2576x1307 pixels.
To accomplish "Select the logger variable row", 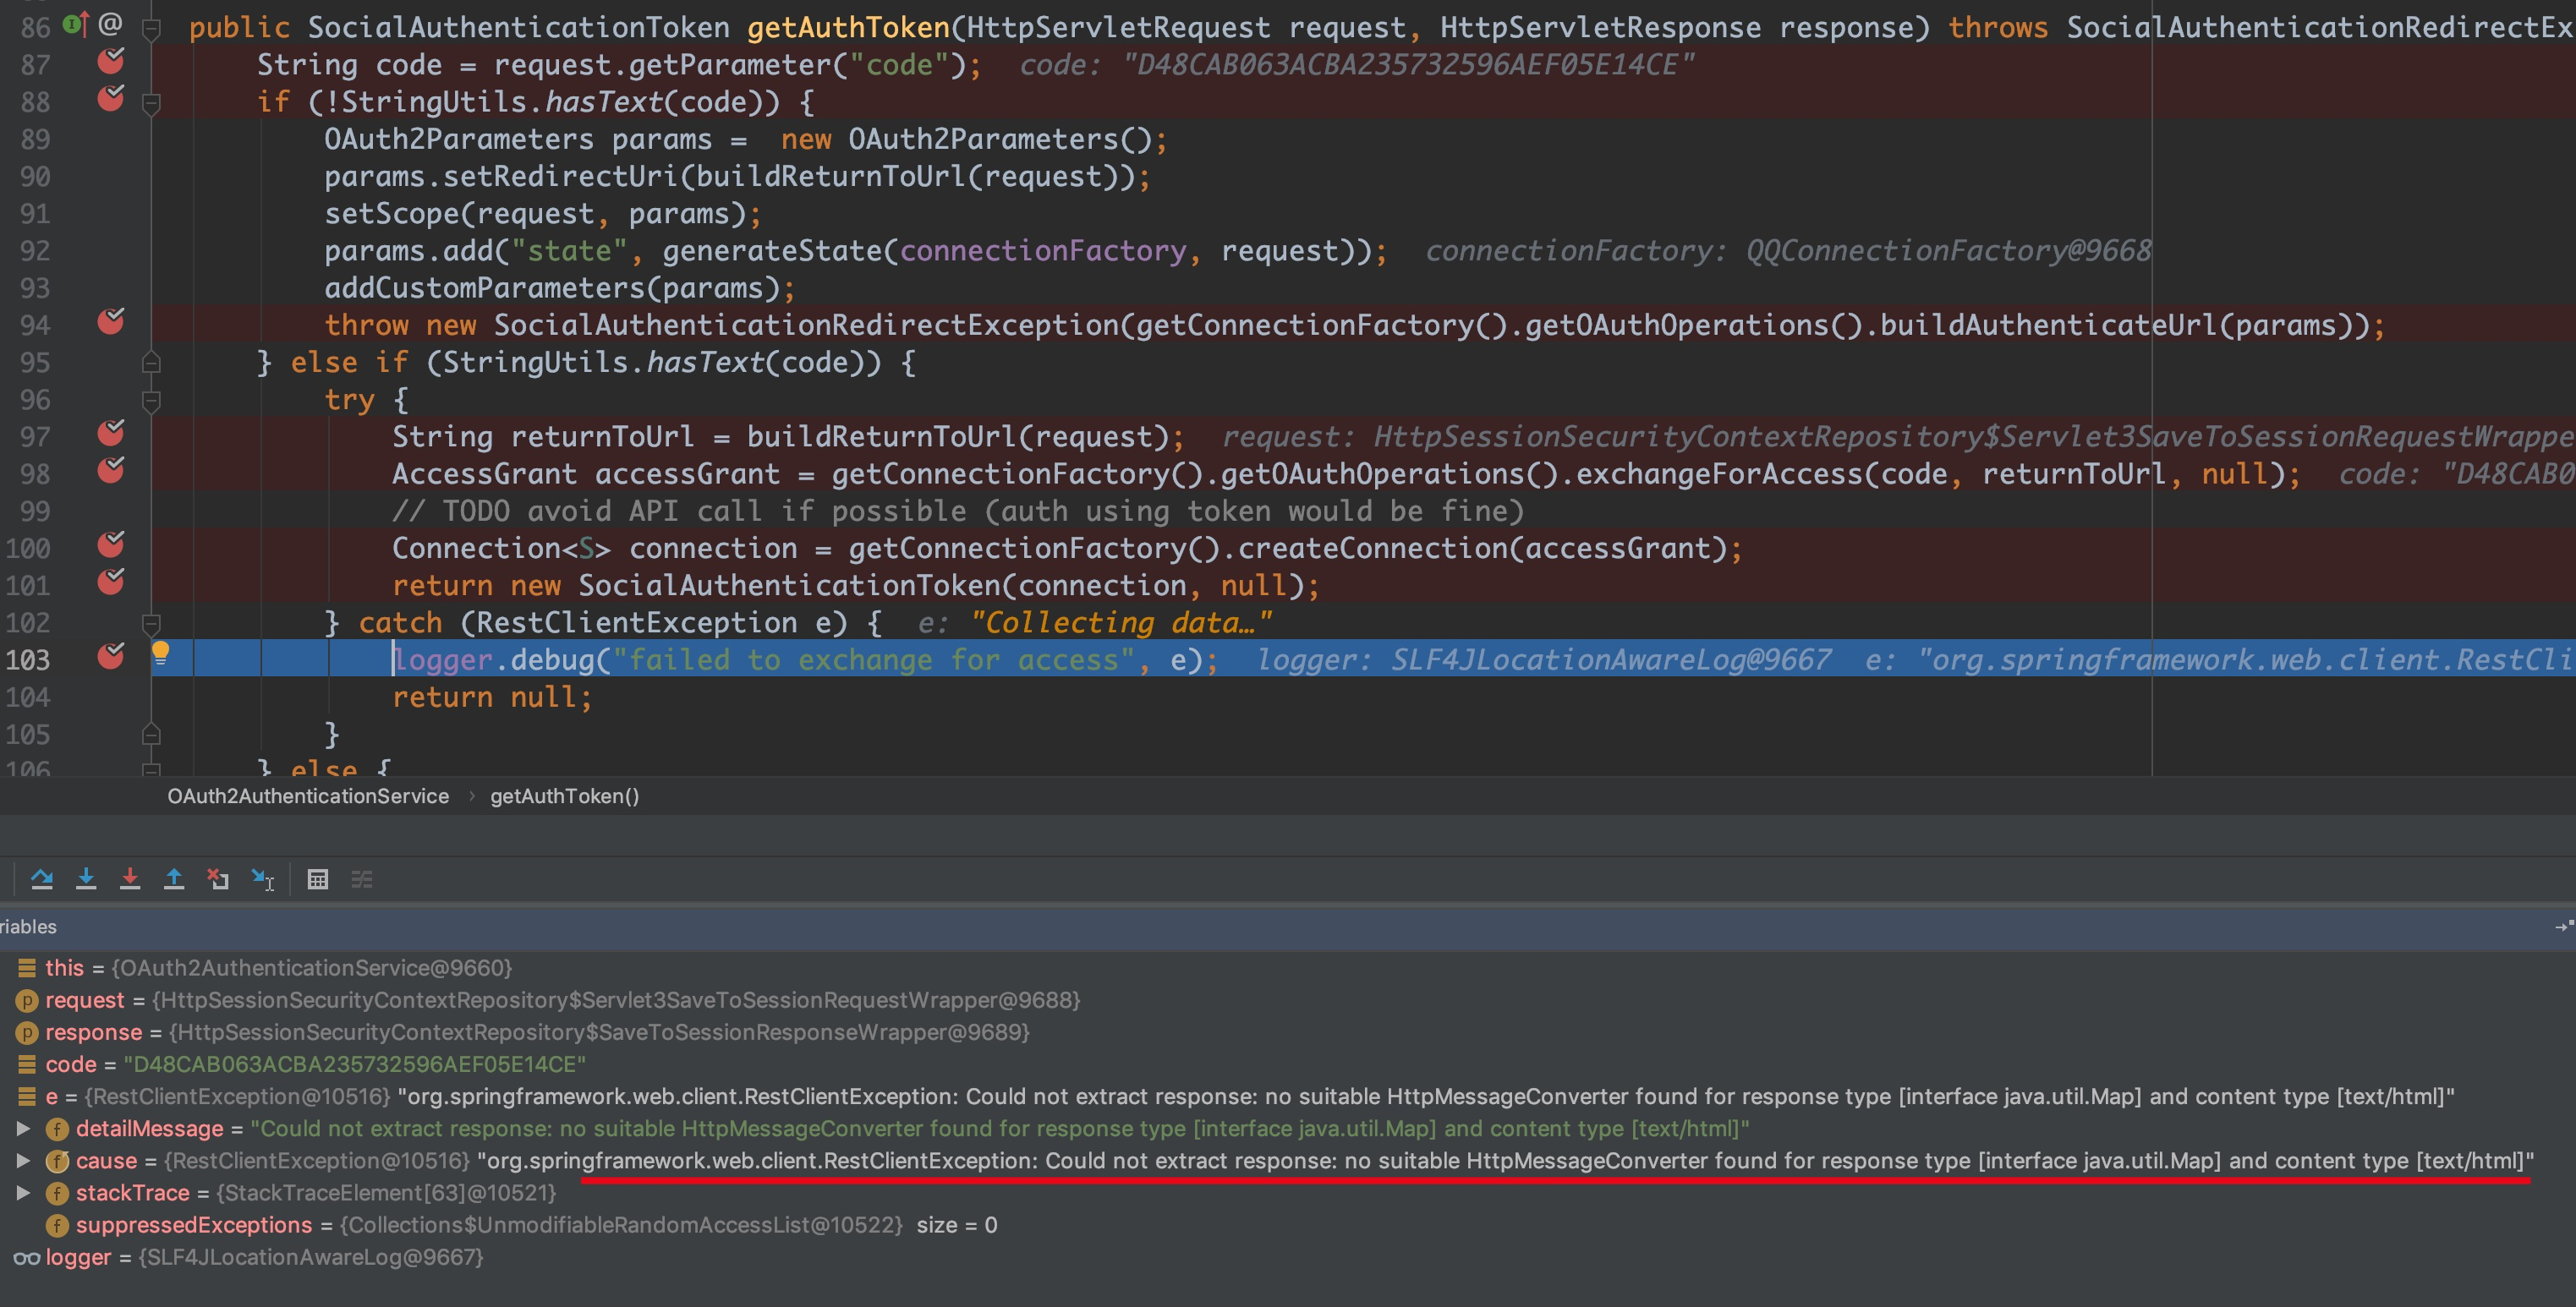I will coord(1288,1257).
